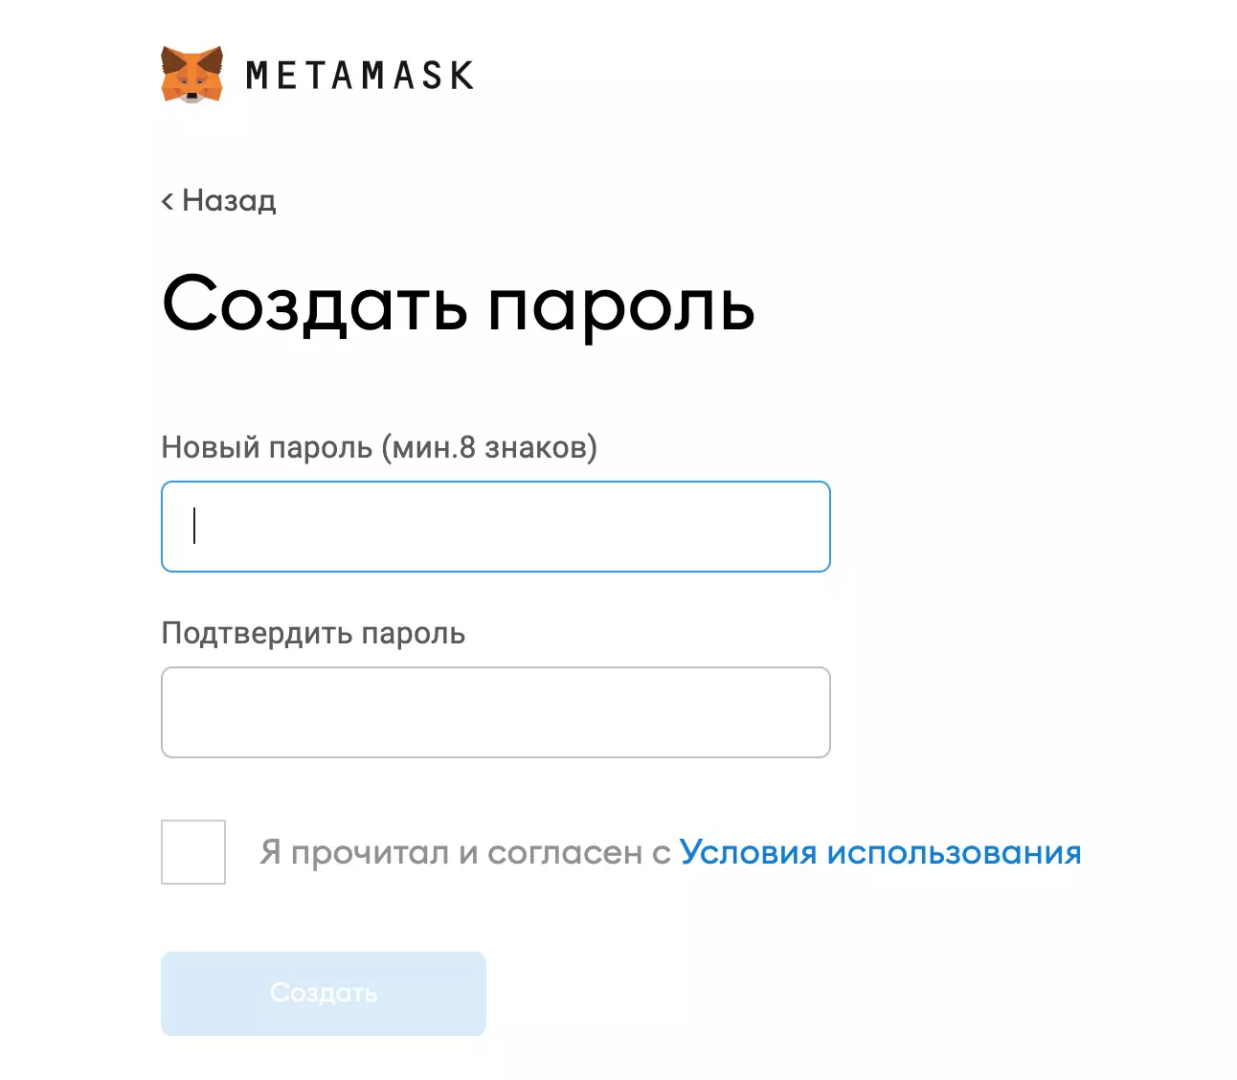The width and height of the screenshot is (1237, 1080).
Task: Click the Новый пароль field label
Action: click(379, 447)
